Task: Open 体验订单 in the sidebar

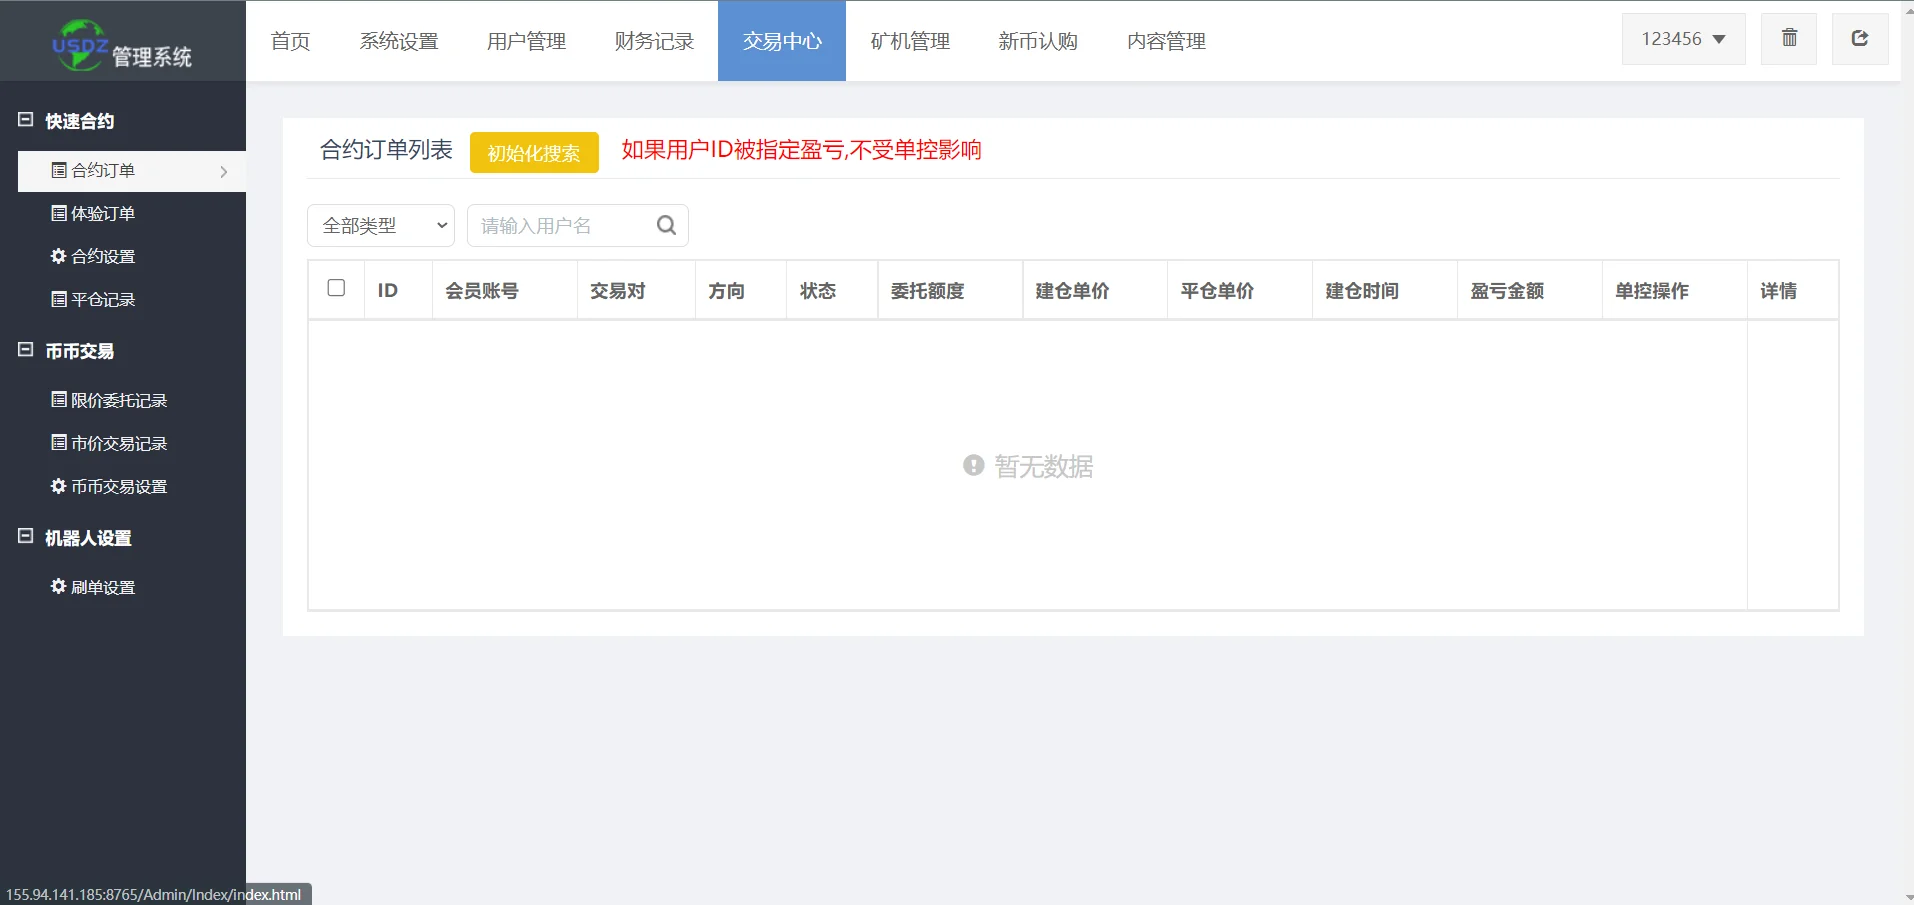Action: point(93,214)
